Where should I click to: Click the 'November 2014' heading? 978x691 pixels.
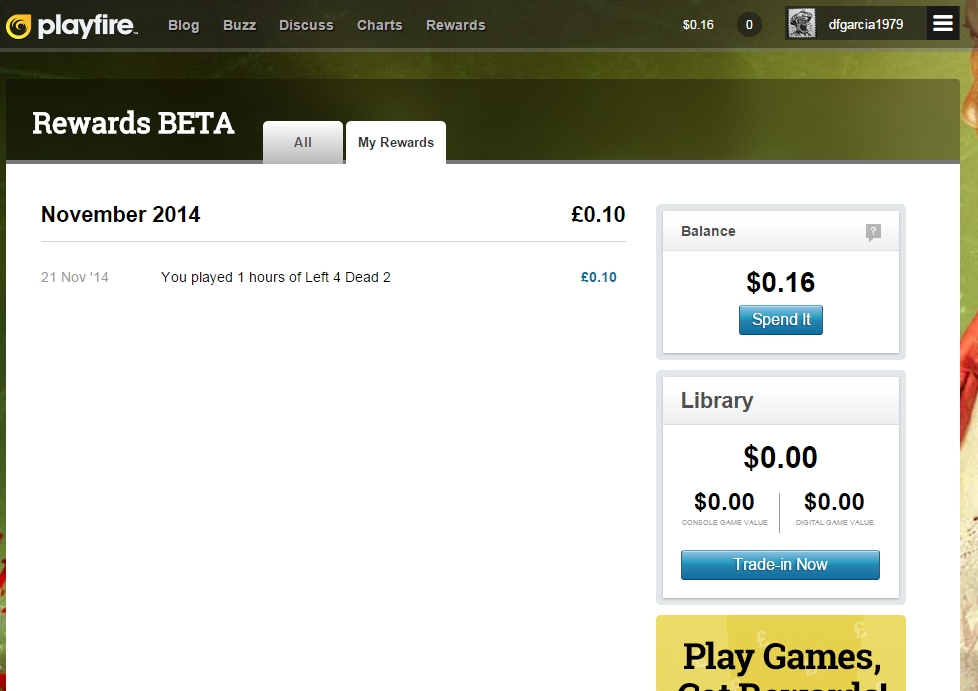[x=120, y=215]
